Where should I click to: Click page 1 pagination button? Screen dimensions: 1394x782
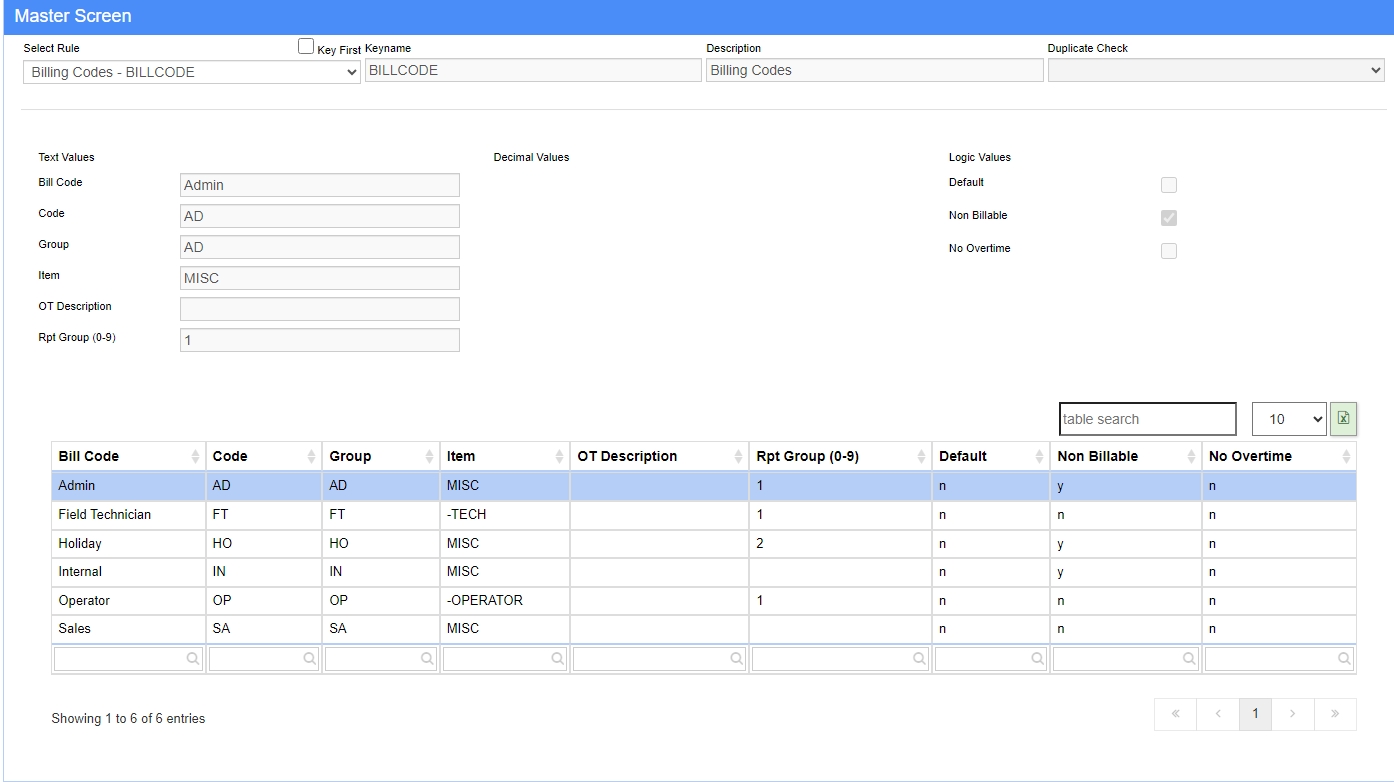coord(1255,714)
